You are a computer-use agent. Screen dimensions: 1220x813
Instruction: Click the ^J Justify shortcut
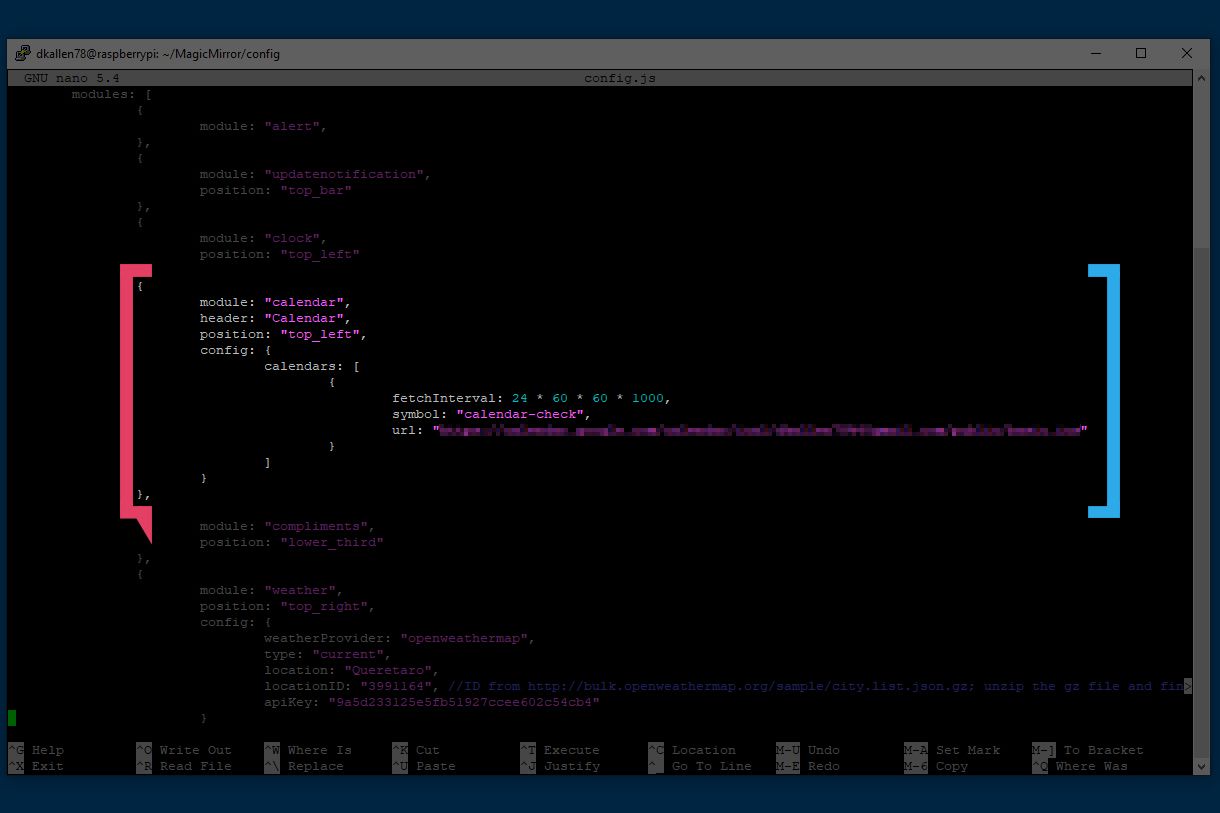560,766
